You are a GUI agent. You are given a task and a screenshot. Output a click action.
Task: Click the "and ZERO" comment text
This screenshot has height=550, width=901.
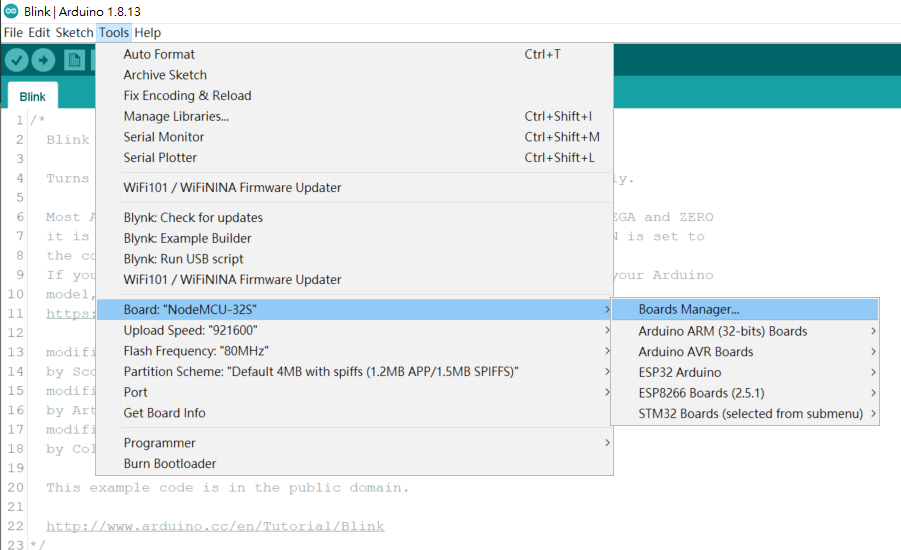point(679,217)
